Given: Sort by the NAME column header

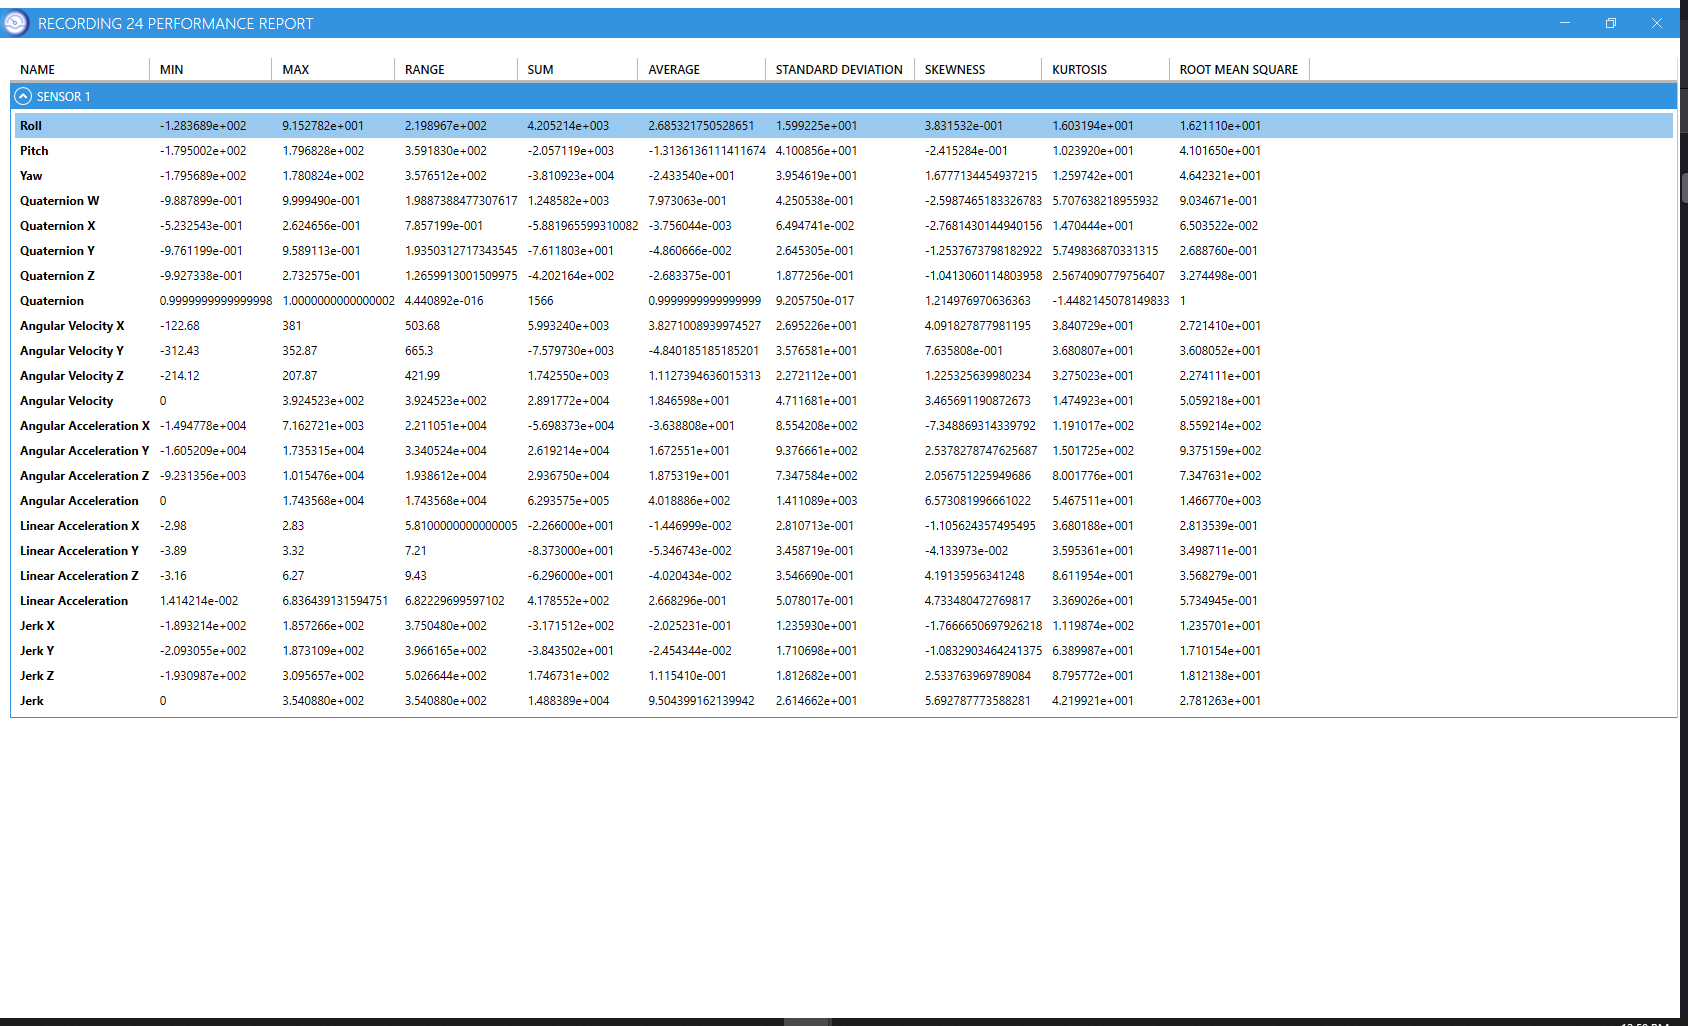Looking at the screenshot, I should (x=80, y=70).
